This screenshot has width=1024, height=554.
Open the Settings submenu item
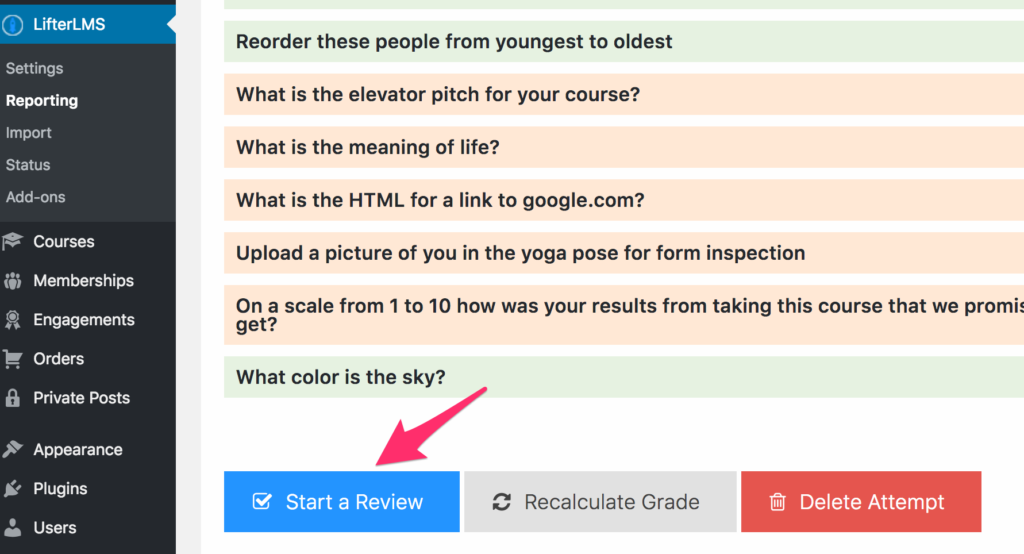[x=35, y=68]
